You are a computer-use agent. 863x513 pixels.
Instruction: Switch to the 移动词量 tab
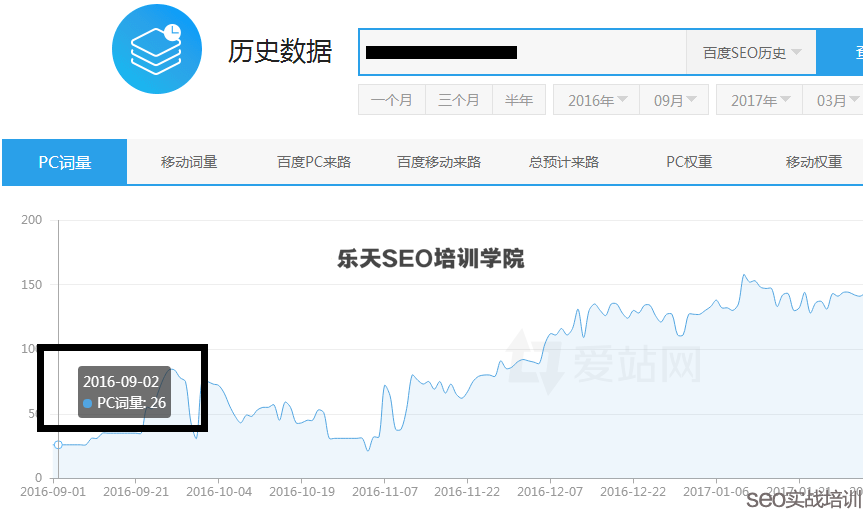(x=189, y=162)
